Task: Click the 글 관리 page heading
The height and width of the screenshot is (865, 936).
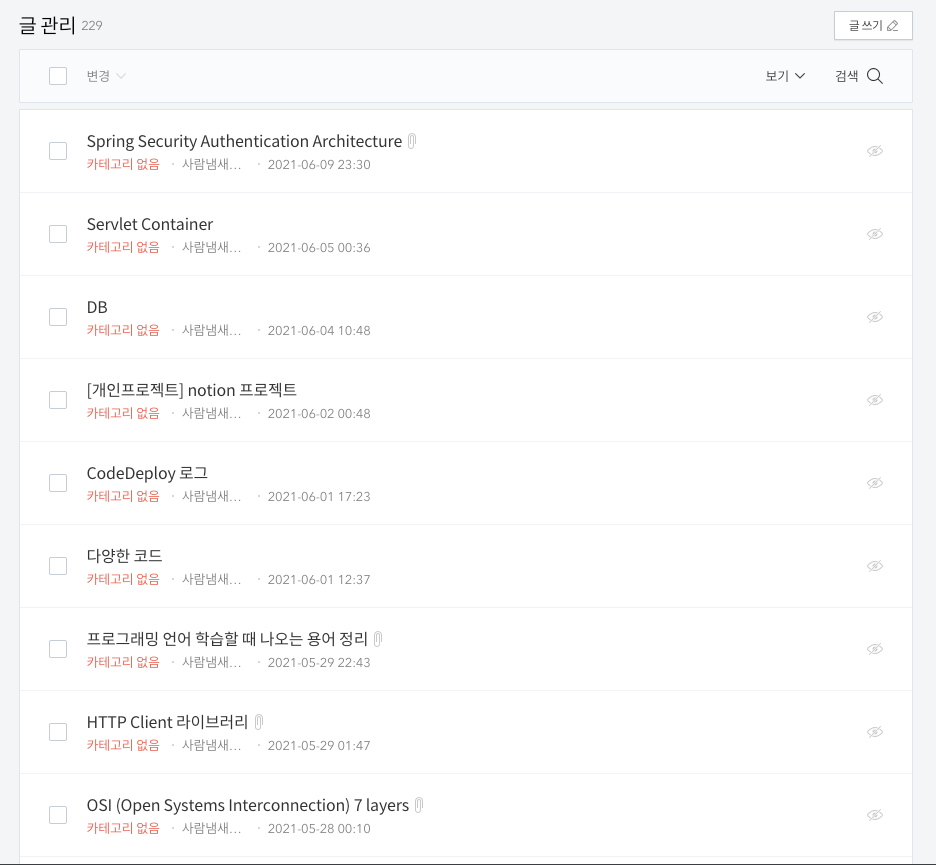Action: coord(47,26)
